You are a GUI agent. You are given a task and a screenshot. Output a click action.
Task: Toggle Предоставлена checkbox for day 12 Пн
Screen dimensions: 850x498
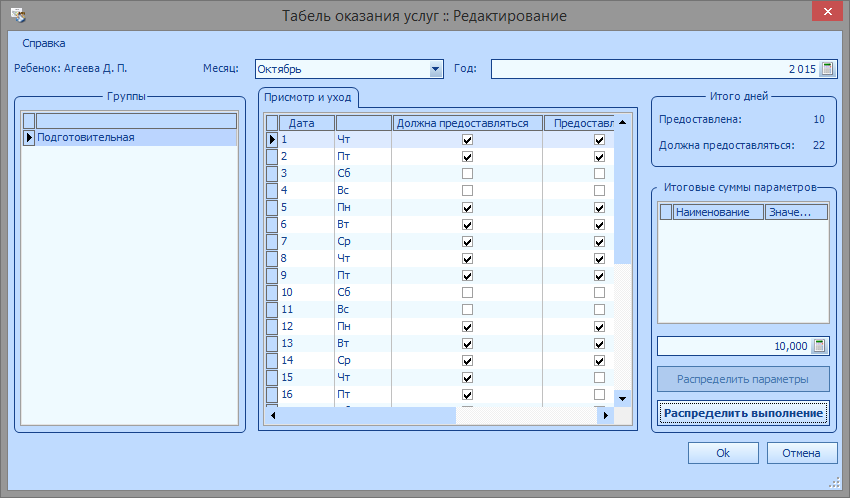(599, 327)
